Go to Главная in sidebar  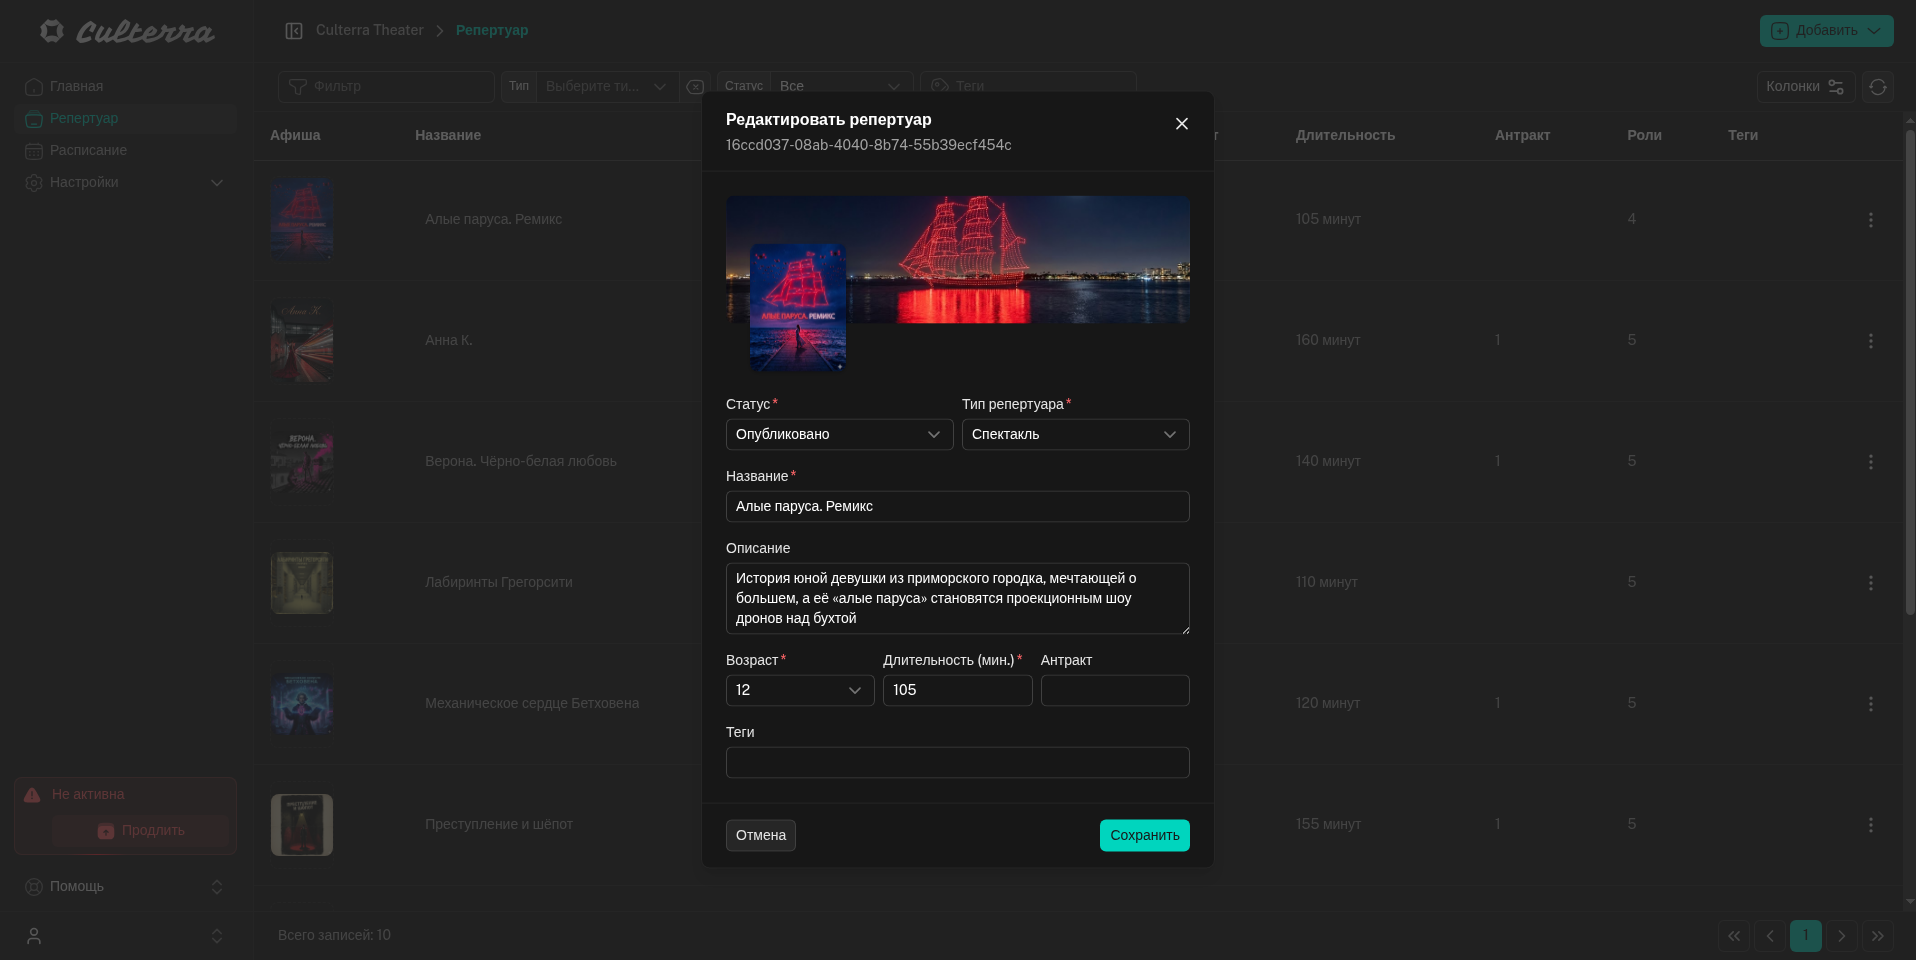click(76, 87)
